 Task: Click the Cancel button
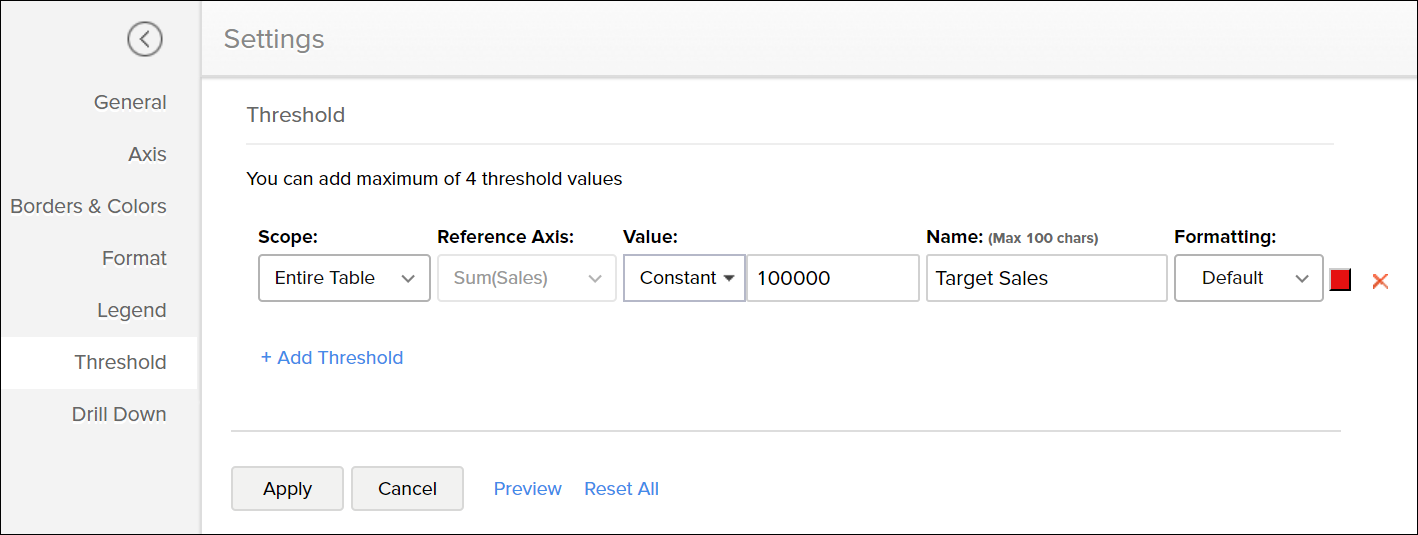tap(407, 489)
